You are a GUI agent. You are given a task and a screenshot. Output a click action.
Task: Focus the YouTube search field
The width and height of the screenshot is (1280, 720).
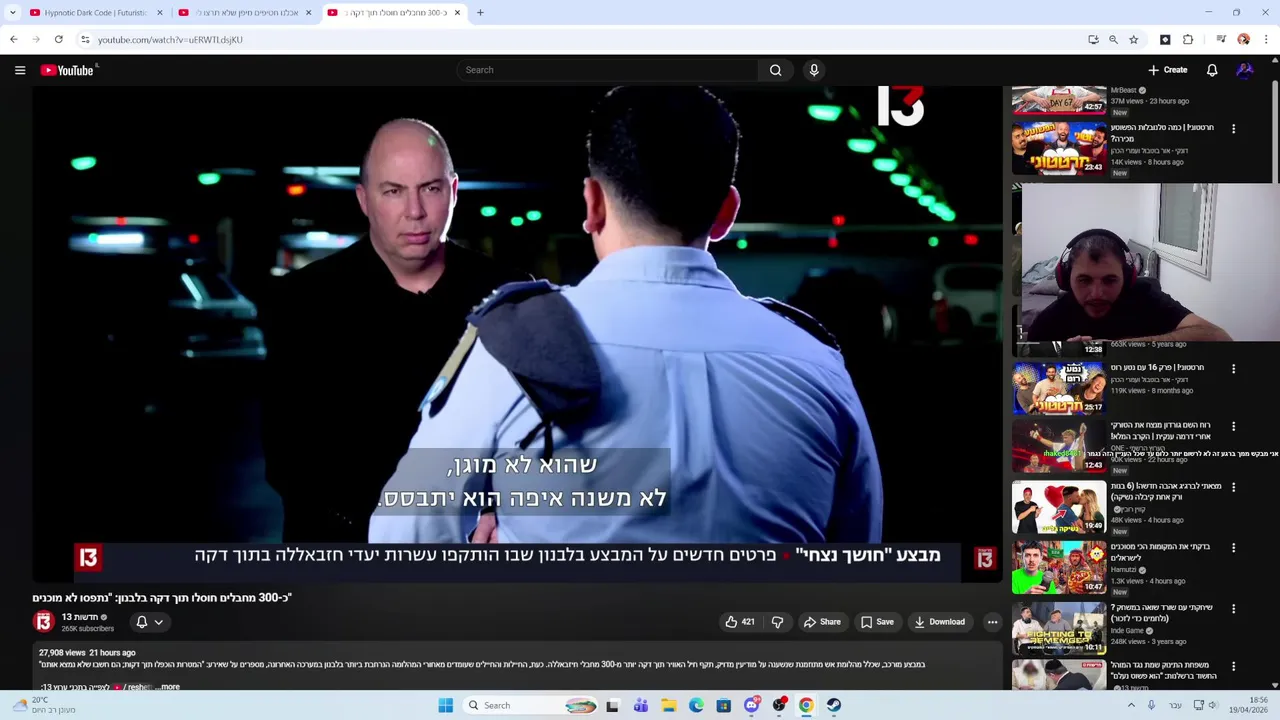tap(607, 70)
